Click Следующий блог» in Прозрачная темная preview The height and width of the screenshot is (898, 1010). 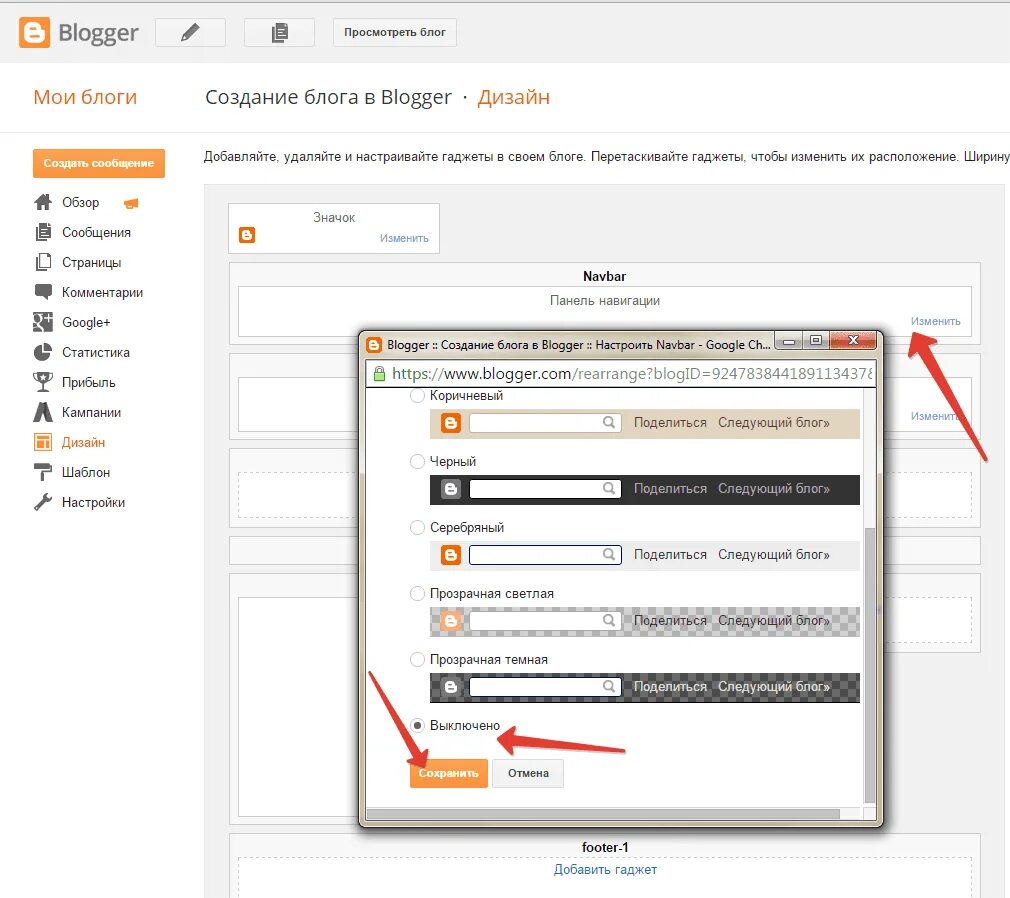point(774,687)
